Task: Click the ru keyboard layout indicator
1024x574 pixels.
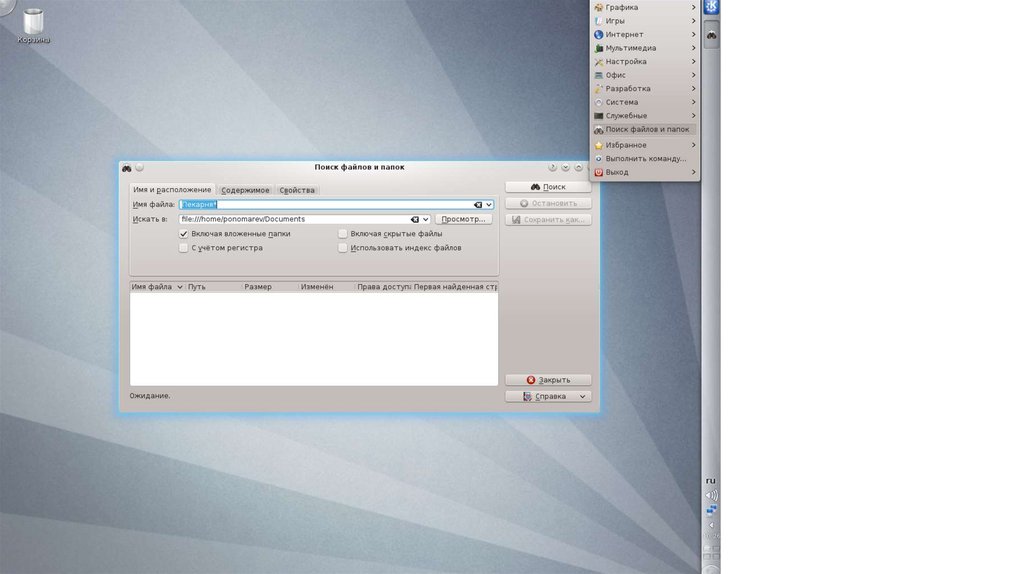Action: (x=711, y=481)
